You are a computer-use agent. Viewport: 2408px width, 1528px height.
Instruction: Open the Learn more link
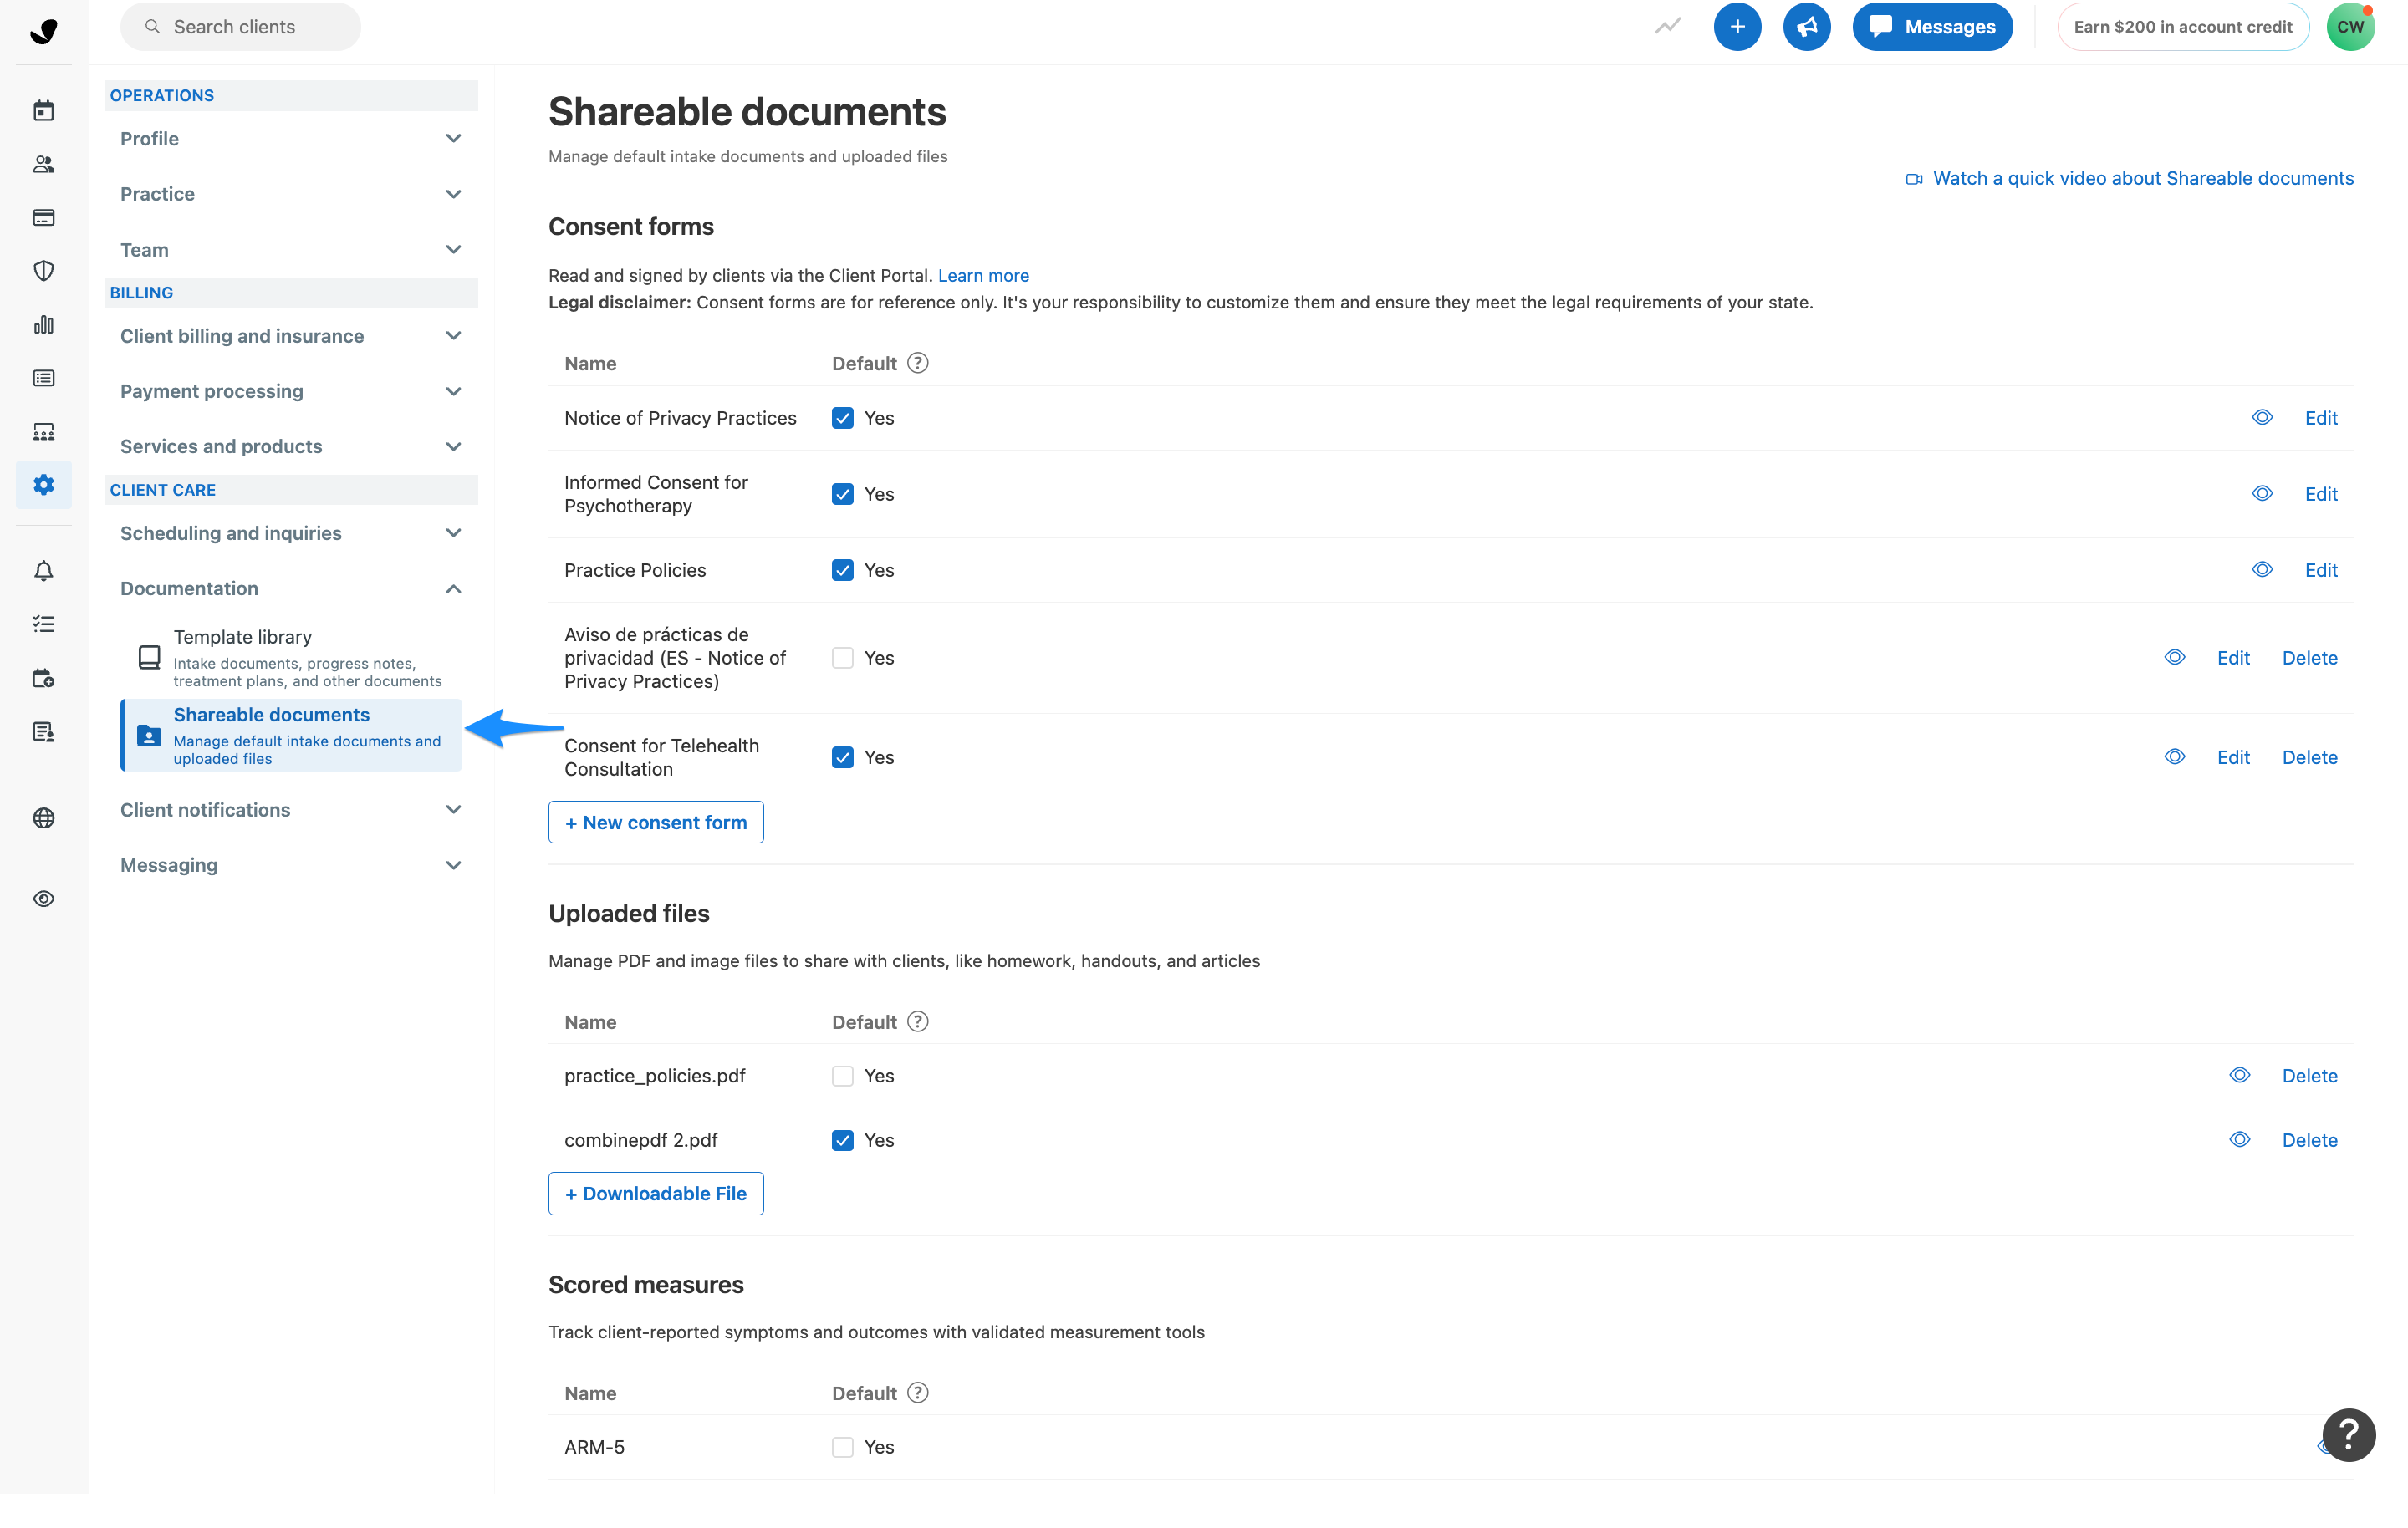coord(983,275)
